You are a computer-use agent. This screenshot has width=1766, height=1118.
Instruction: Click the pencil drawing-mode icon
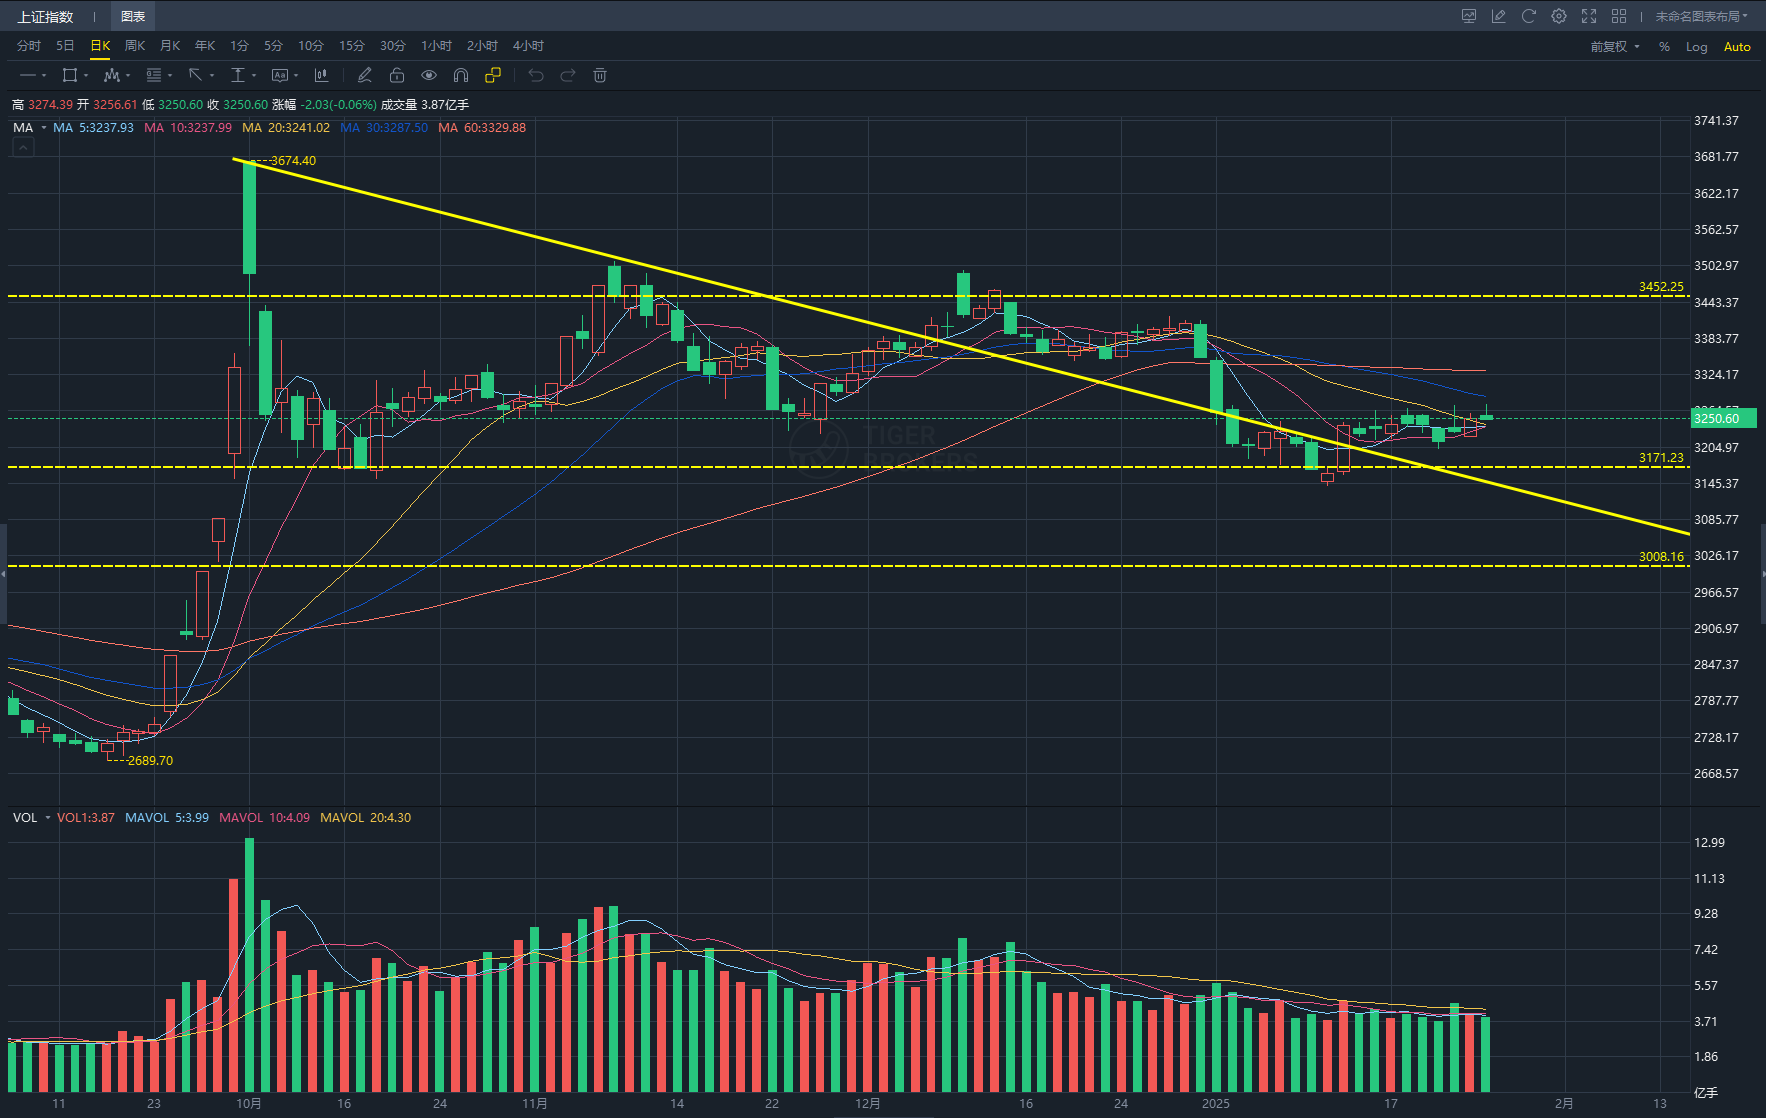click(x=365, y=75)
